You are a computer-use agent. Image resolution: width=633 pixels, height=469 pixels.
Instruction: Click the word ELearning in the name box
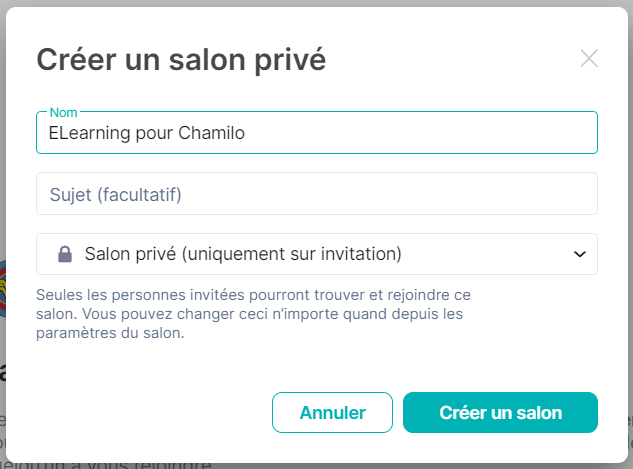(83, 132)
